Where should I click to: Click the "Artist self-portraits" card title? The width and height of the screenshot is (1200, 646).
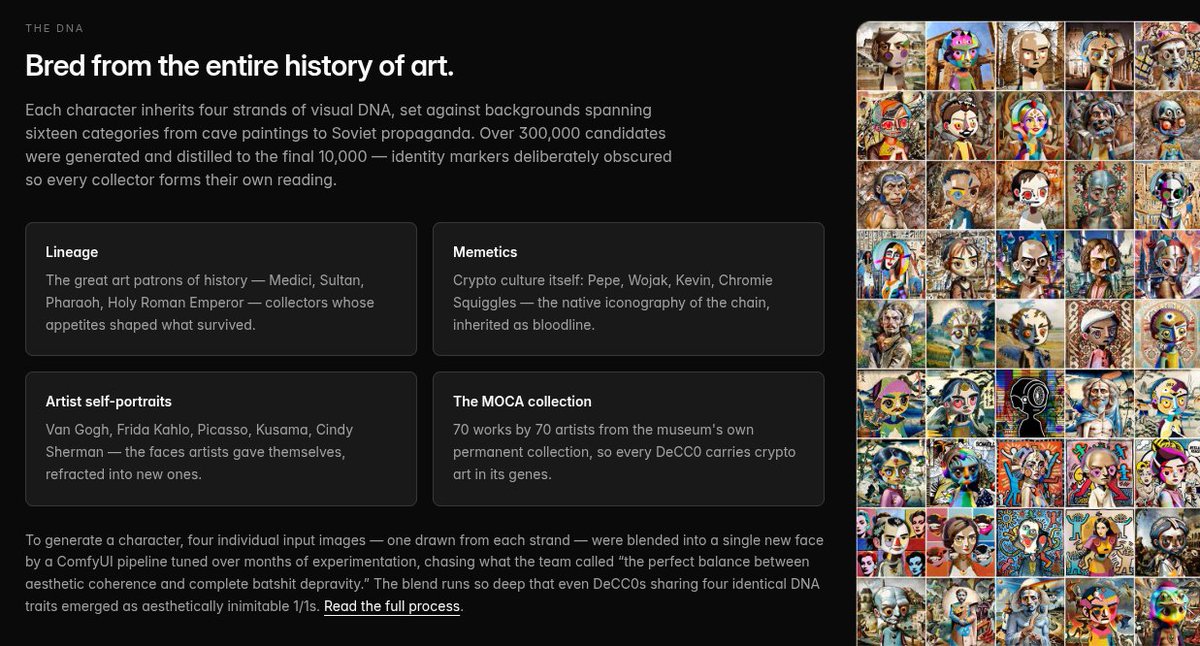[109, 401]
